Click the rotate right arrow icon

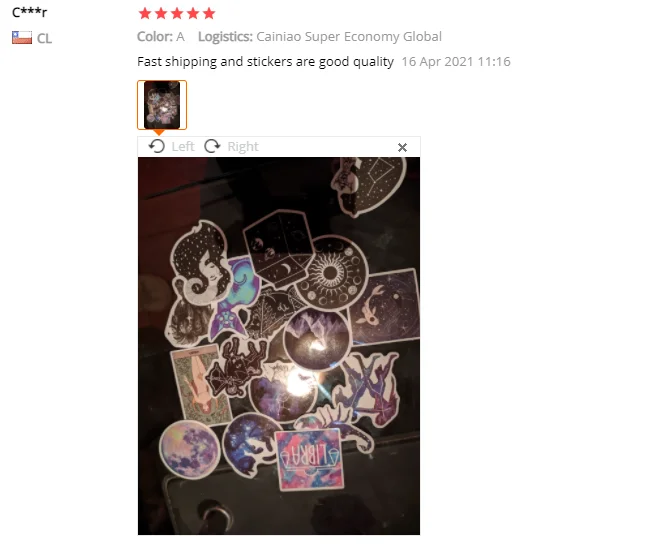pos(212,146)
